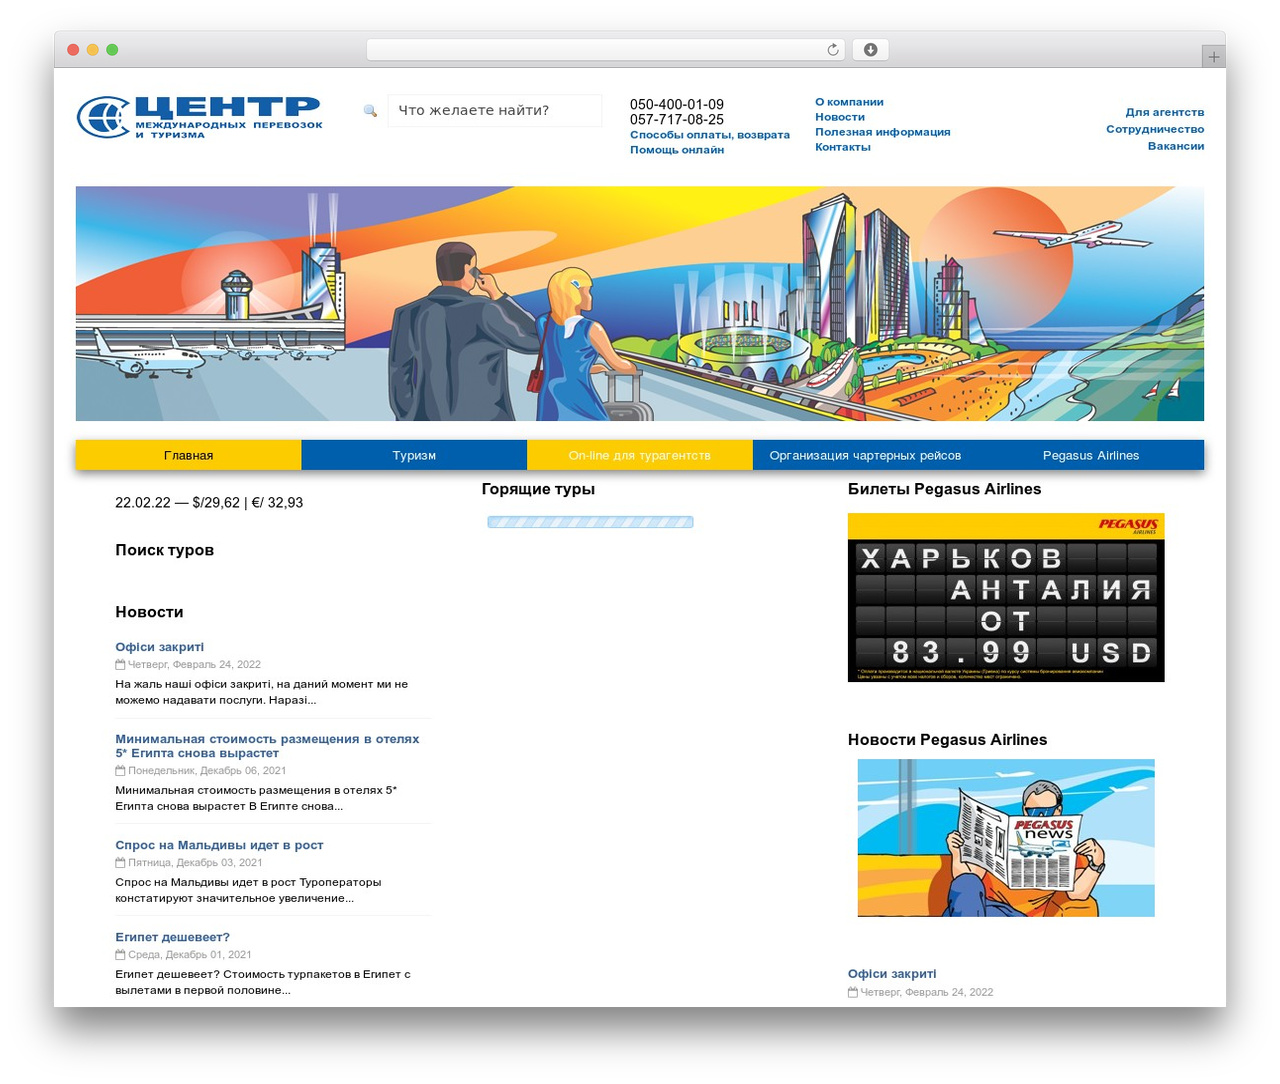
Task: Click phone number 057-717-08-25
Action: pyautogui.click(x=677, y=119)
